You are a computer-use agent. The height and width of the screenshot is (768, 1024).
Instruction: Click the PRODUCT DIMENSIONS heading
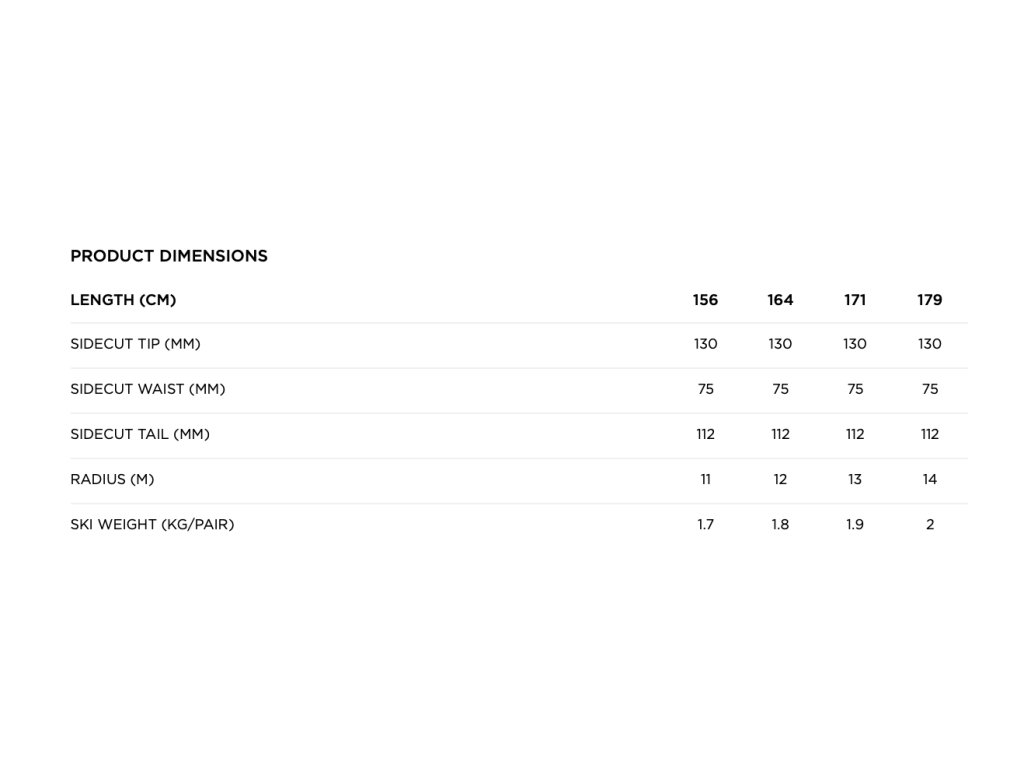[x=168, y=256]
